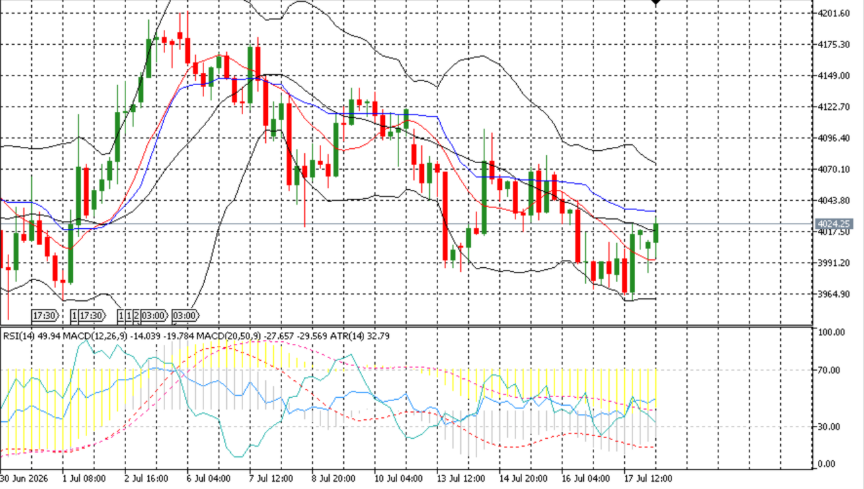Viewport: 864px width, 489px height.
Task: Click the chart shift triangle marker at top
Action: (x=656, y=2)
